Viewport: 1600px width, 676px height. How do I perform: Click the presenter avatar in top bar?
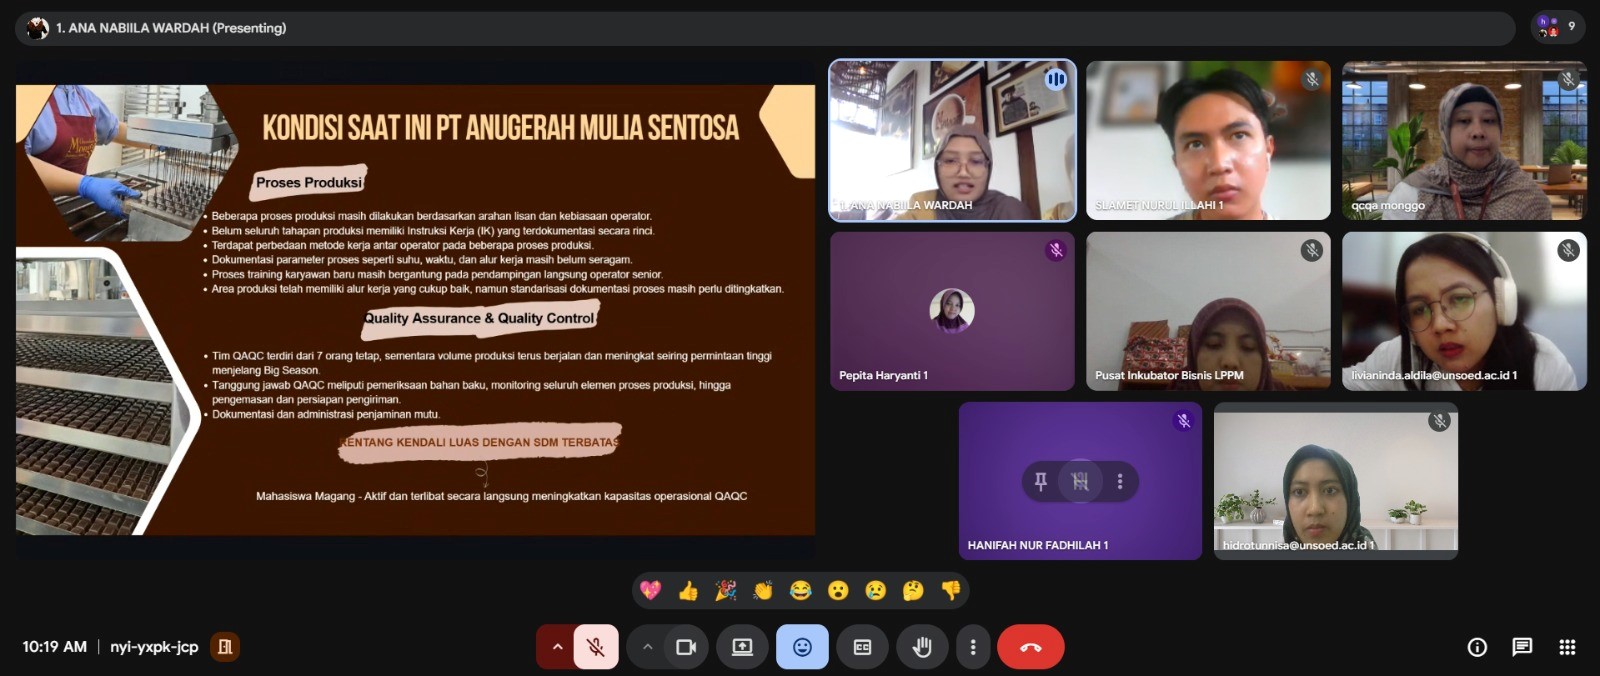37,28
